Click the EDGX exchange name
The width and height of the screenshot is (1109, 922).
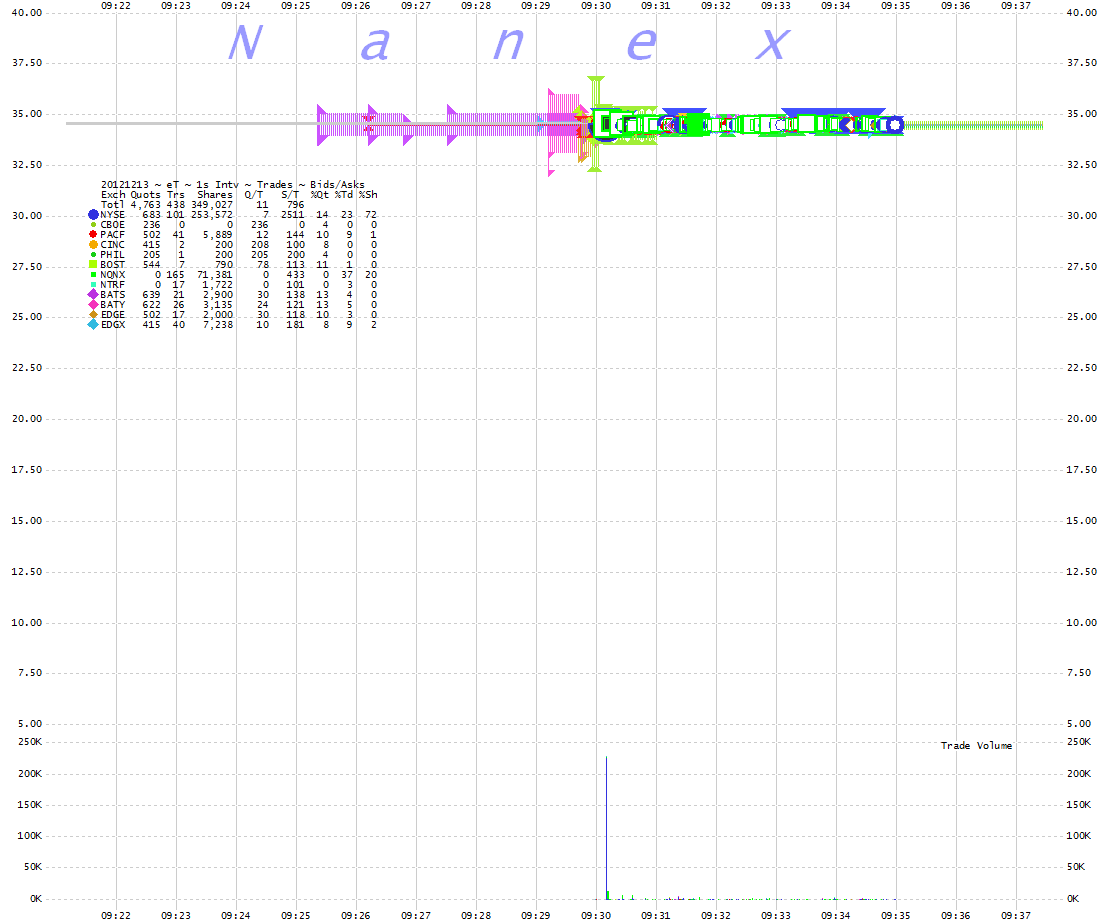click(112, 325)
